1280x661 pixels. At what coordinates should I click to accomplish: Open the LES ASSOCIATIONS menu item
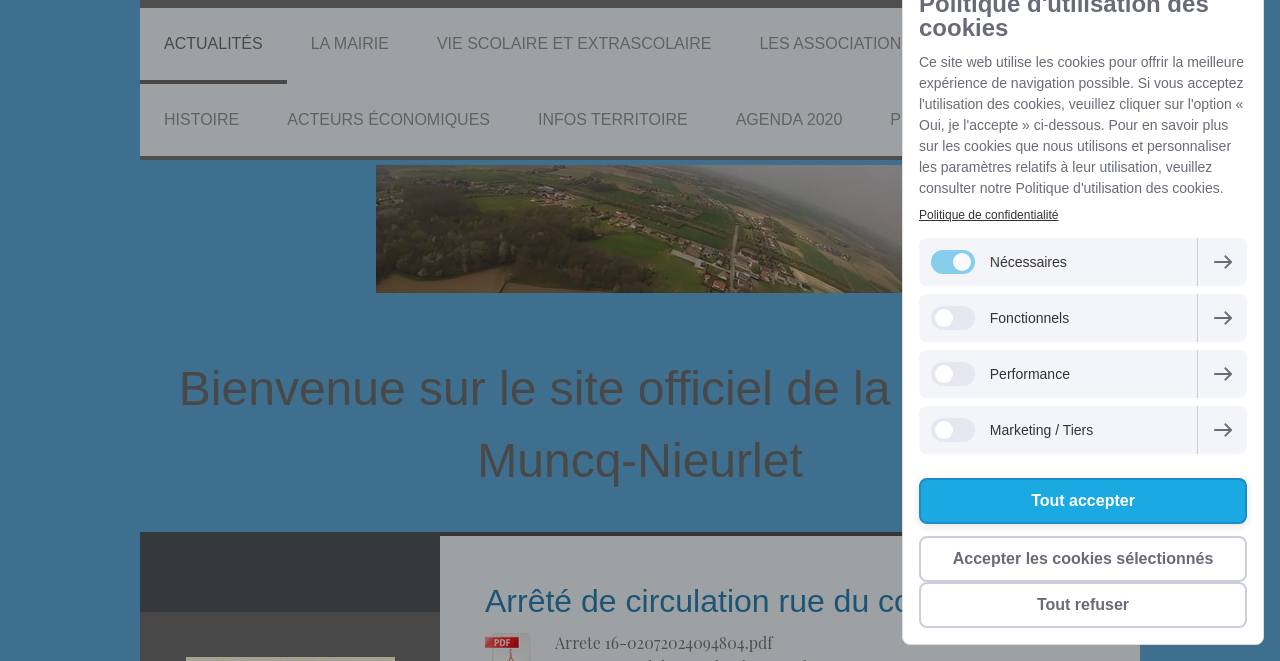[830, 42]
